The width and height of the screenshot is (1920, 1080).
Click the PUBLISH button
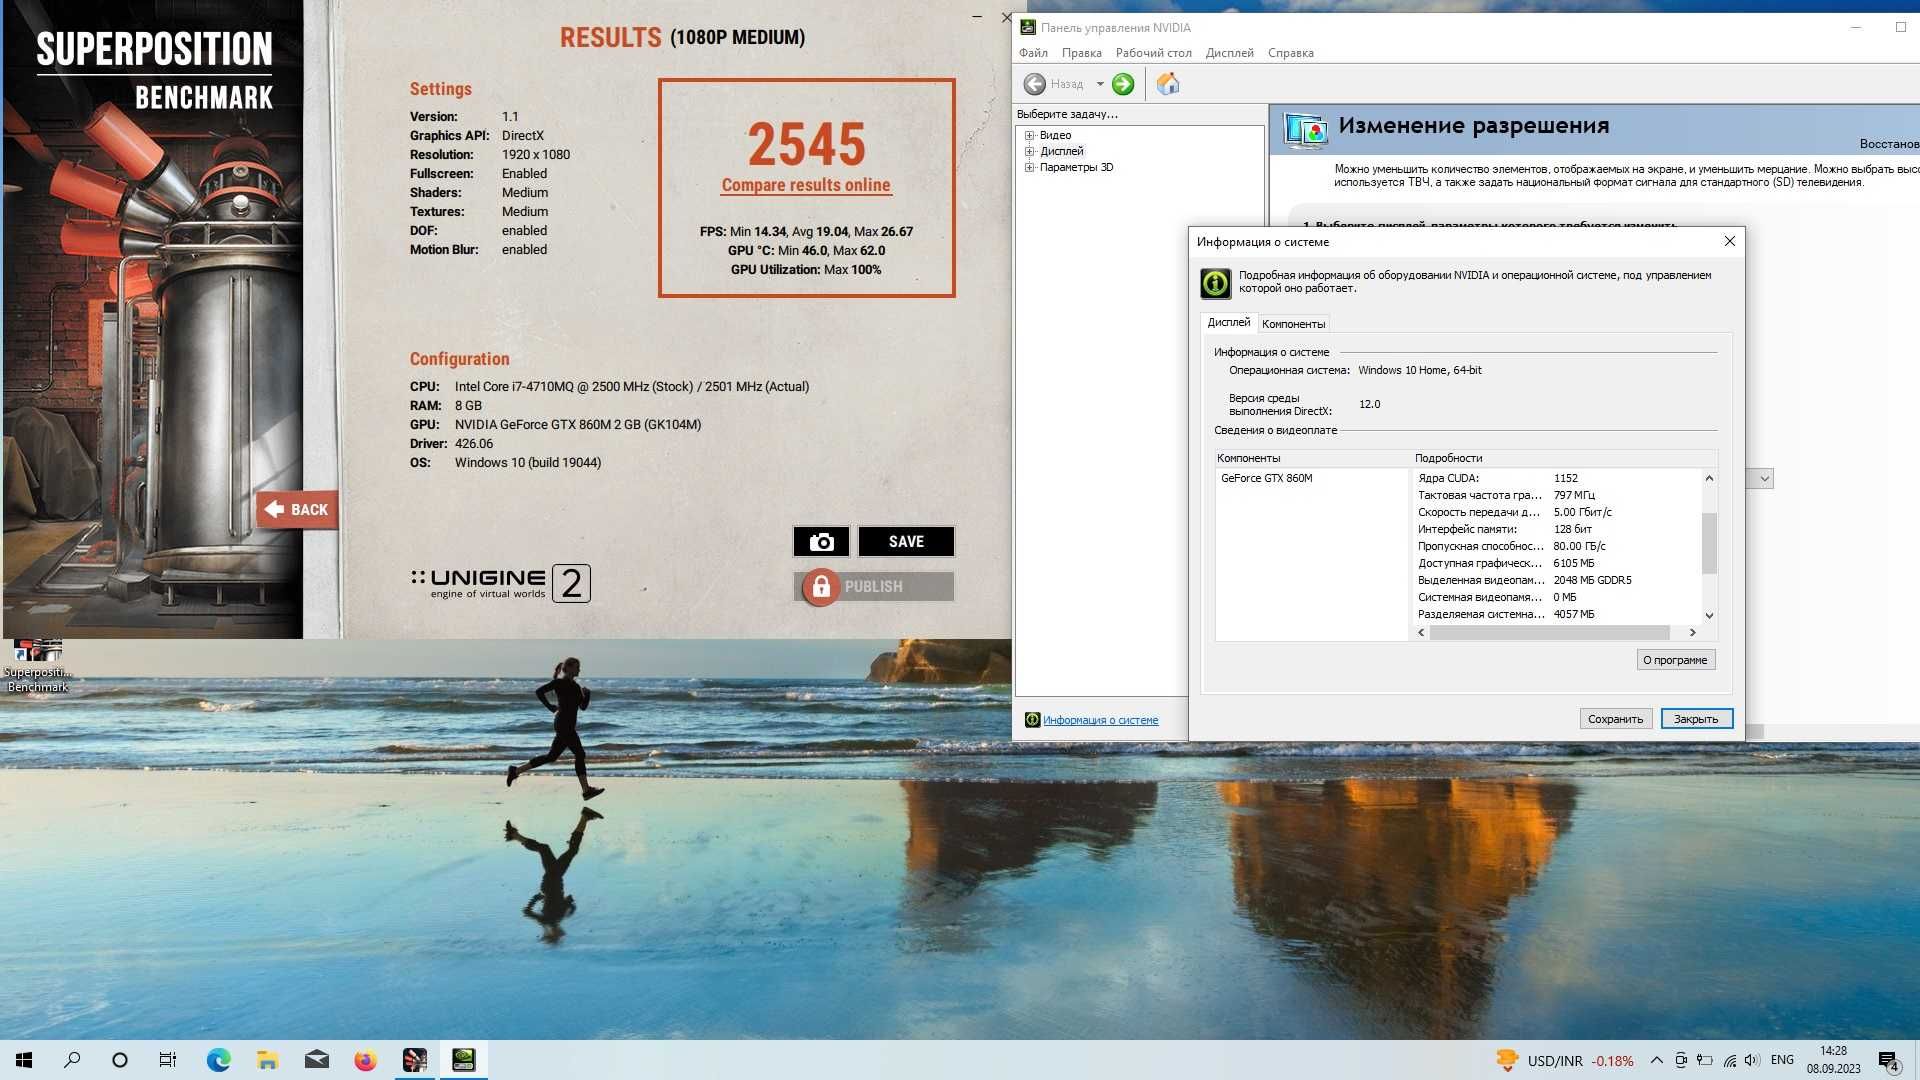click(874, 587)
